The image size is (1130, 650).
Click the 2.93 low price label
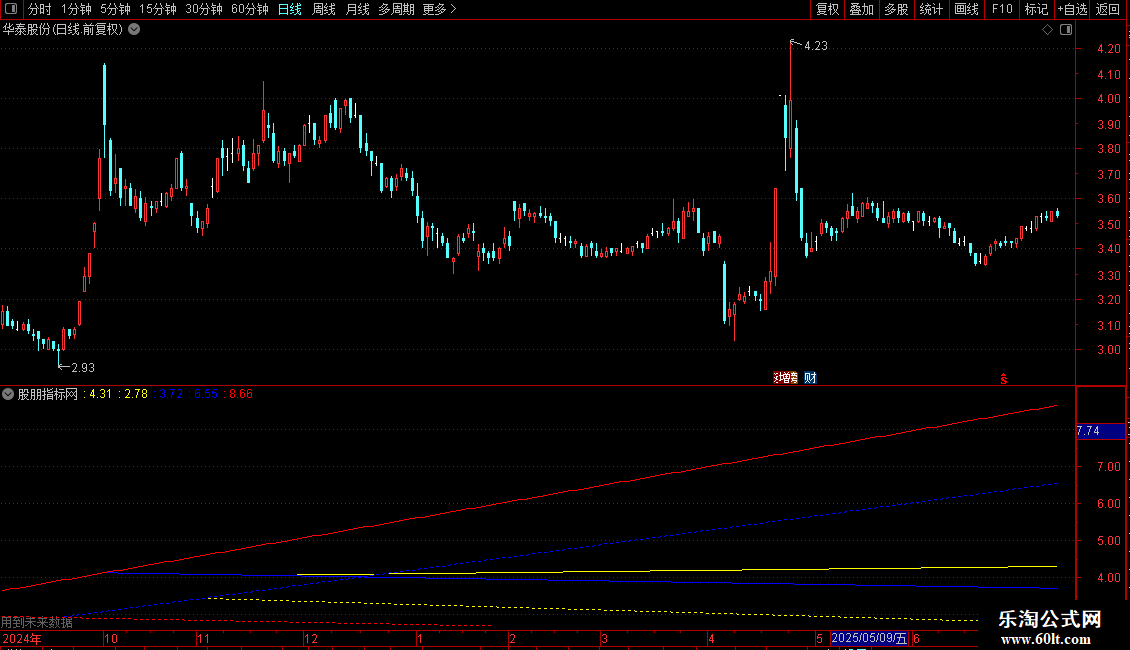point(83,368)
